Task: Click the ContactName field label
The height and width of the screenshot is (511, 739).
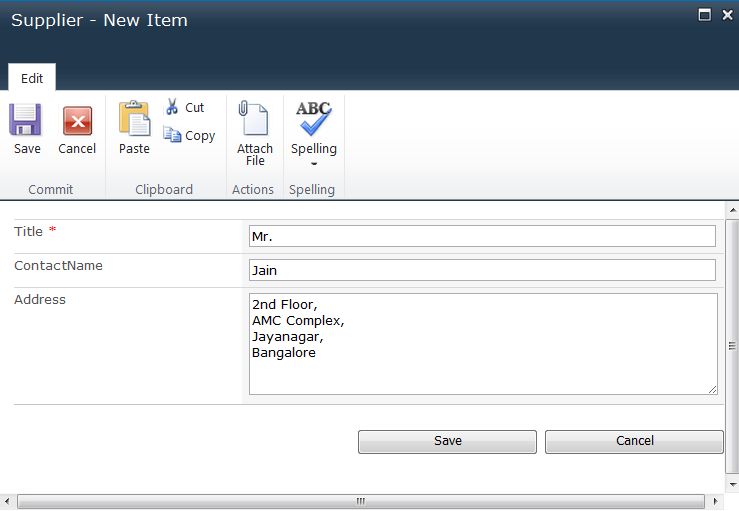Action: [58, 265]
